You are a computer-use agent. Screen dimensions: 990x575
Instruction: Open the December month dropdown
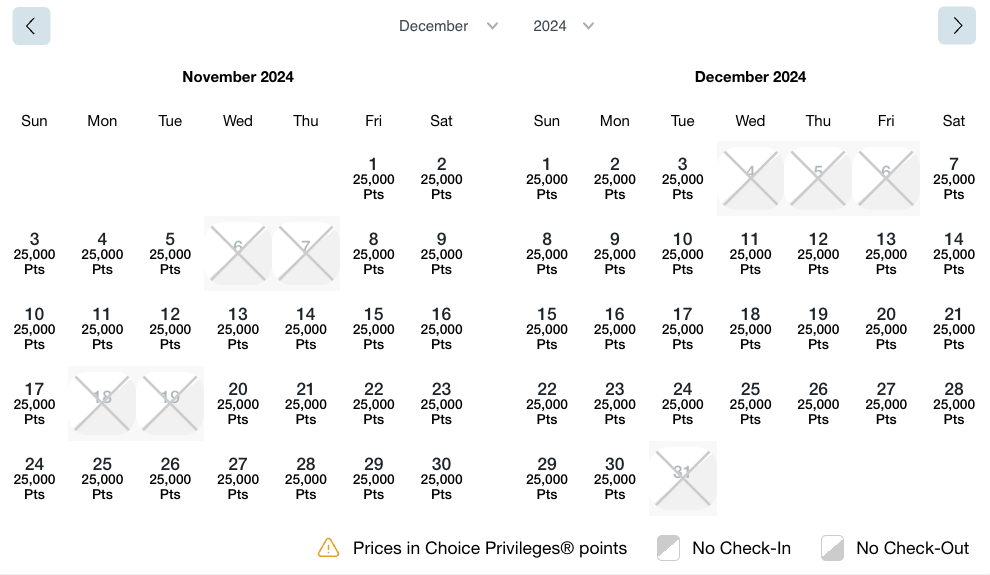448,26
